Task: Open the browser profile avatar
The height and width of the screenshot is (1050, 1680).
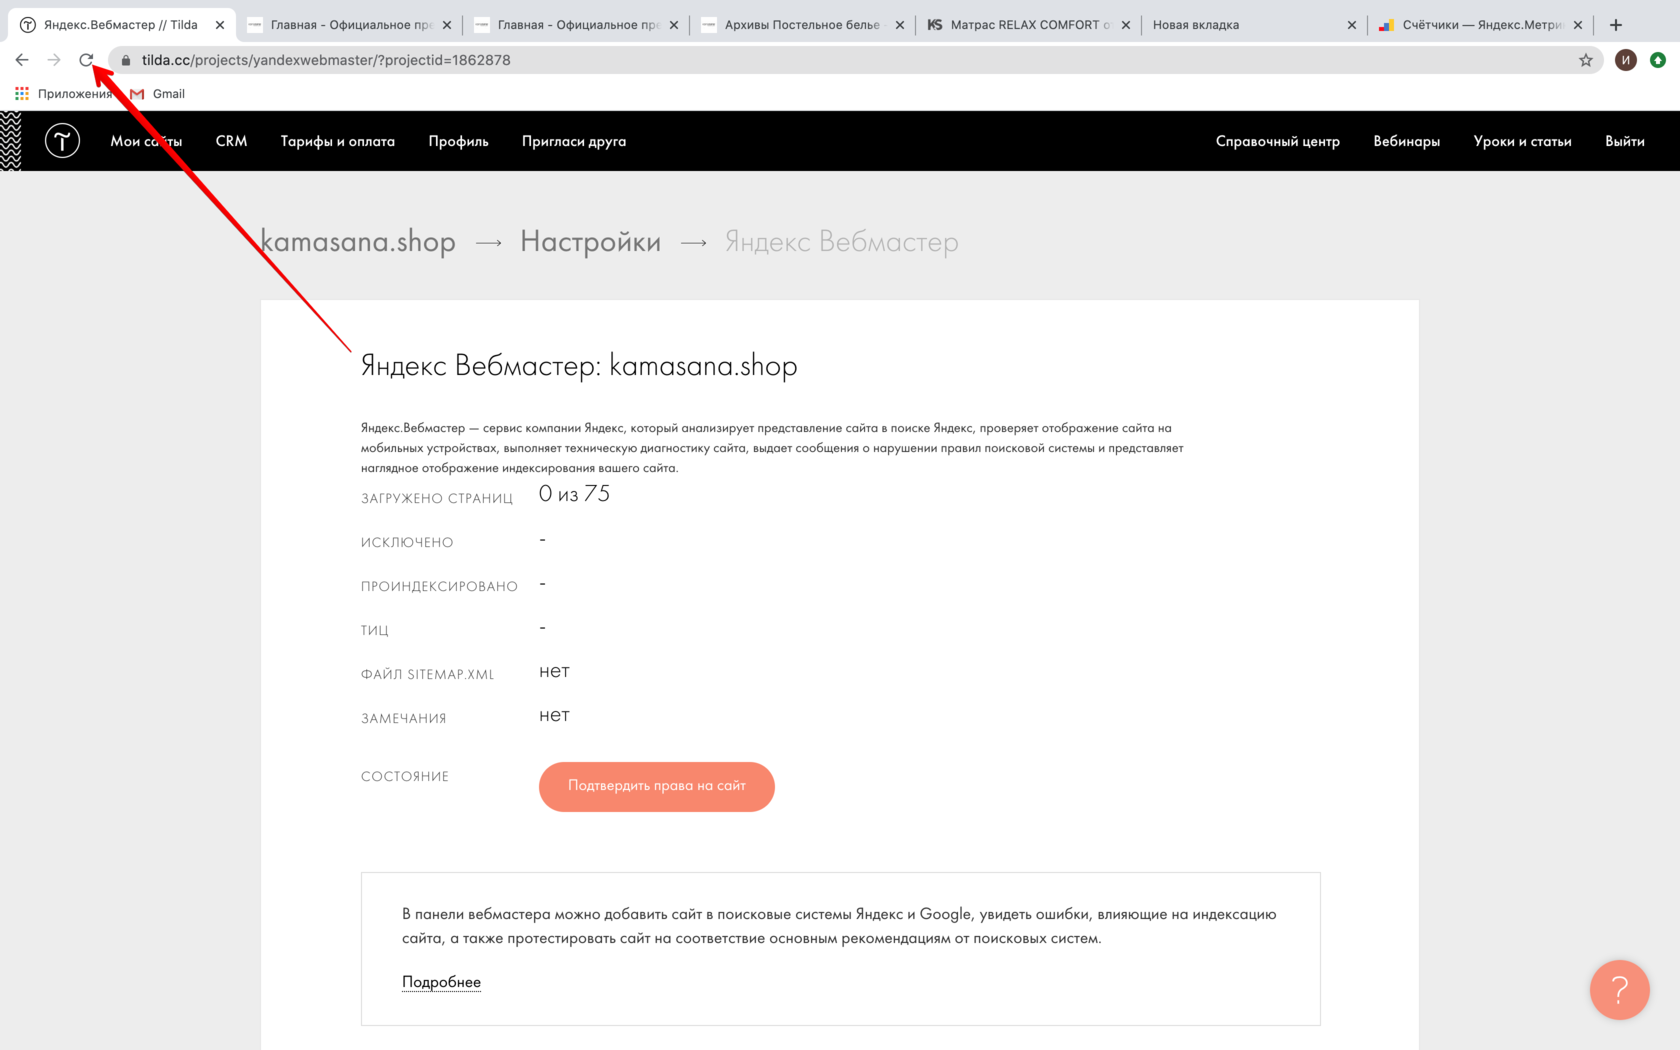Action: click(1626, 60)
